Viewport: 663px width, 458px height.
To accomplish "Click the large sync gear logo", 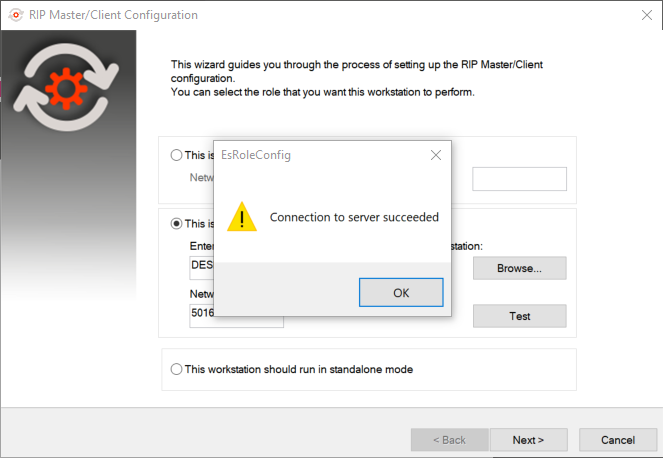I will pos(66,88).
